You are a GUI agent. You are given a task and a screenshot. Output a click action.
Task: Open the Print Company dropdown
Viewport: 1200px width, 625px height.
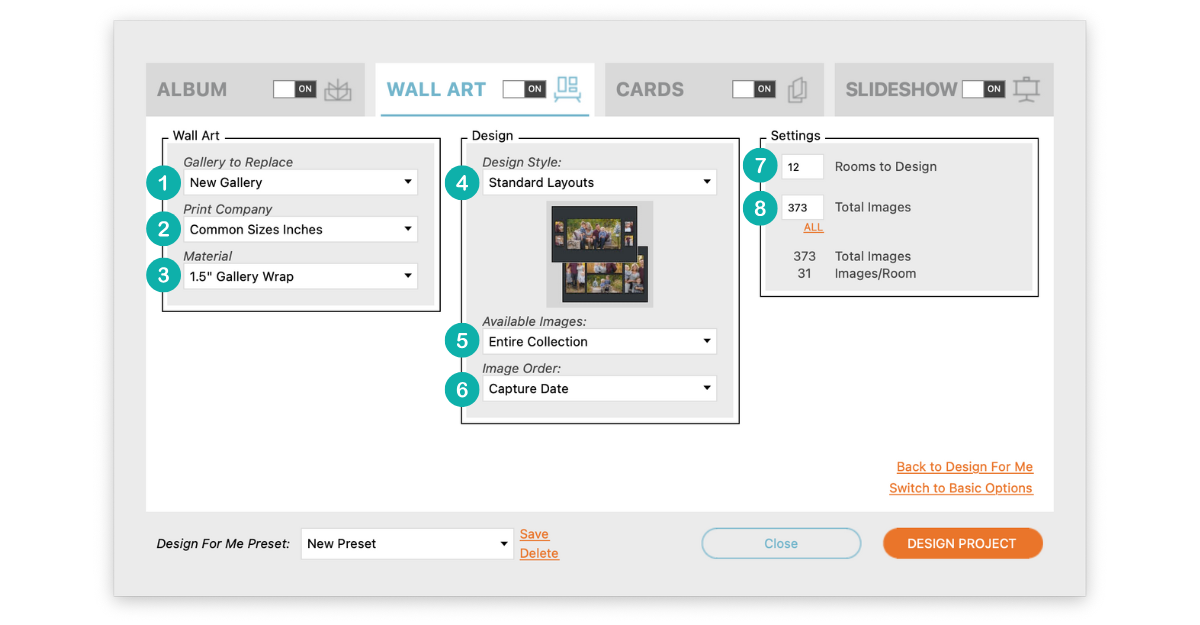300,229
